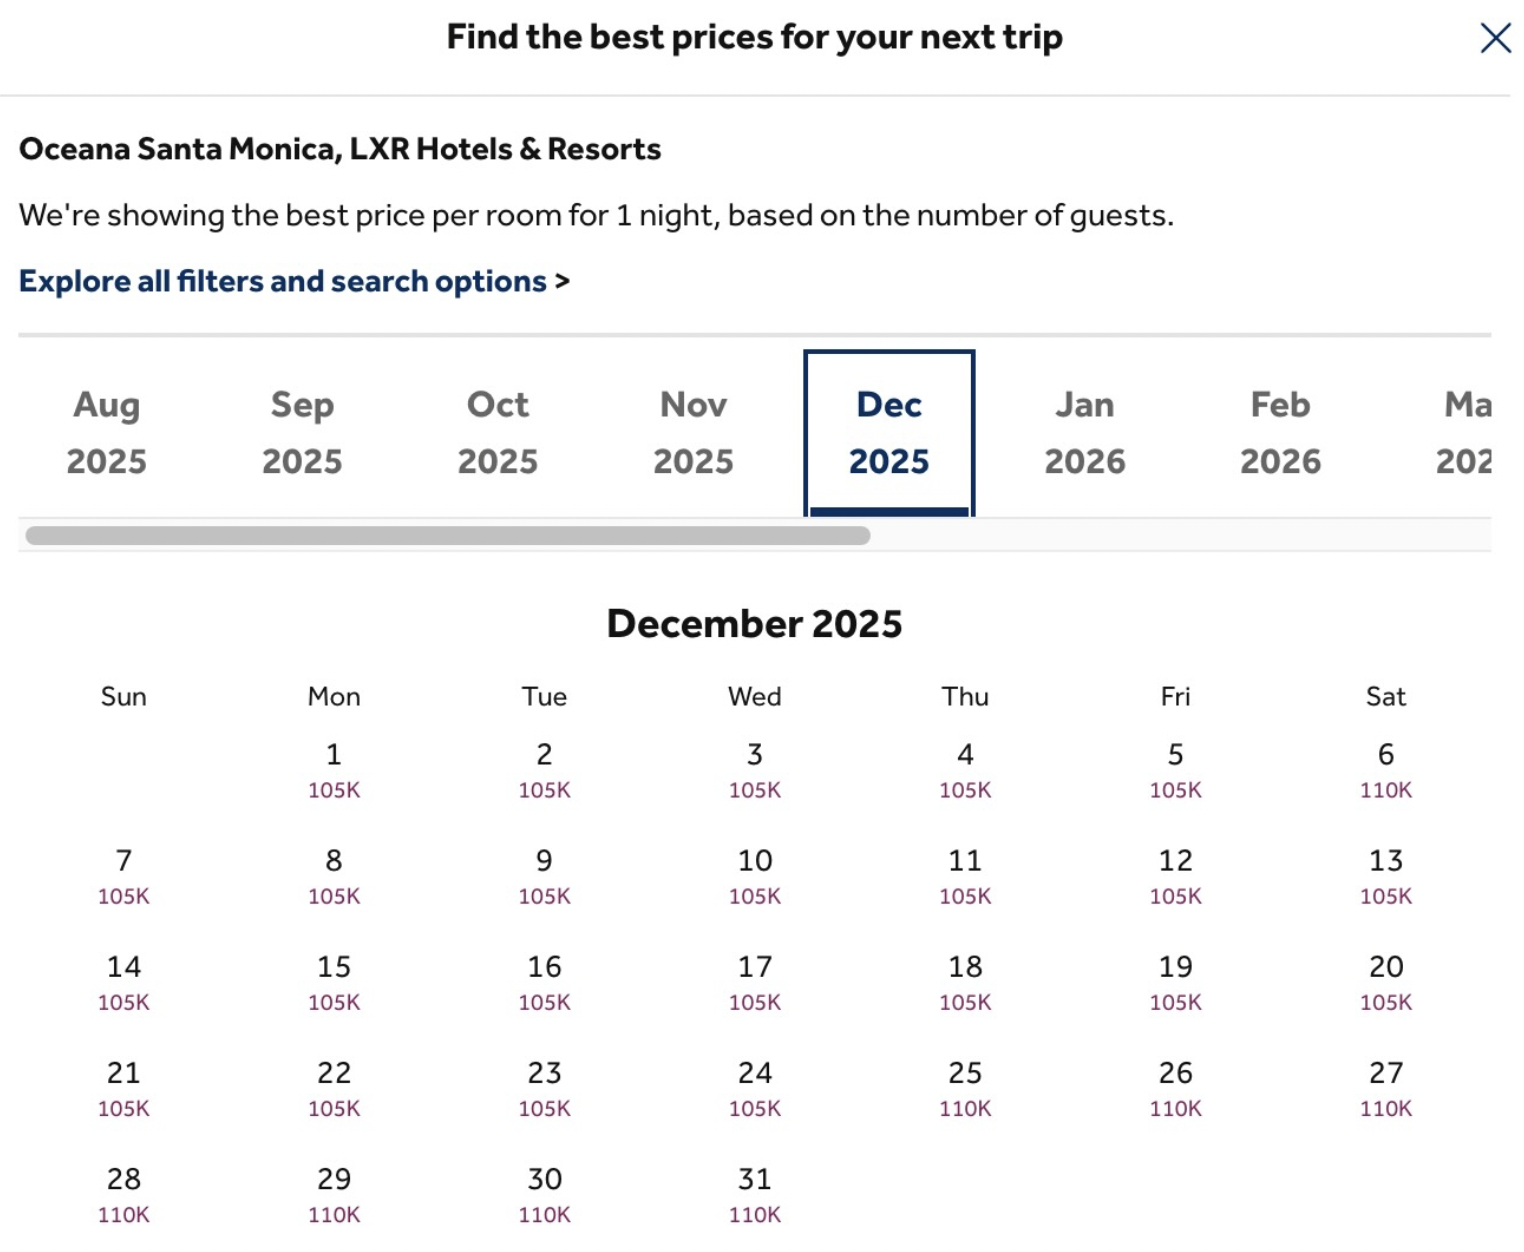Select Sunday December 14
The image size is (1524, 1252).
(124, 982)
